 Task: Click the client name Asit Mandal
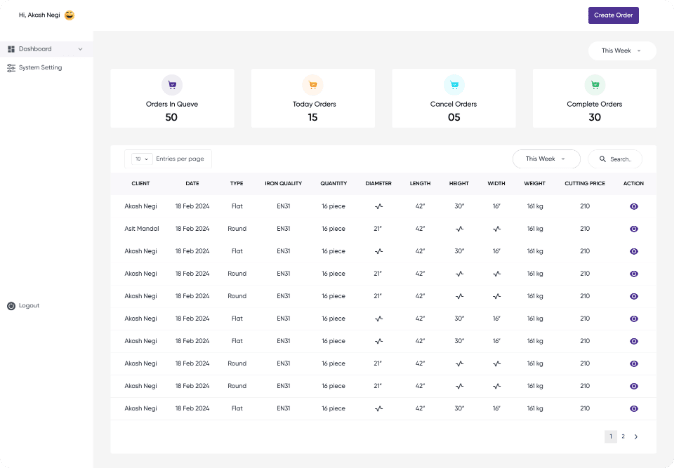click(142, 229)
